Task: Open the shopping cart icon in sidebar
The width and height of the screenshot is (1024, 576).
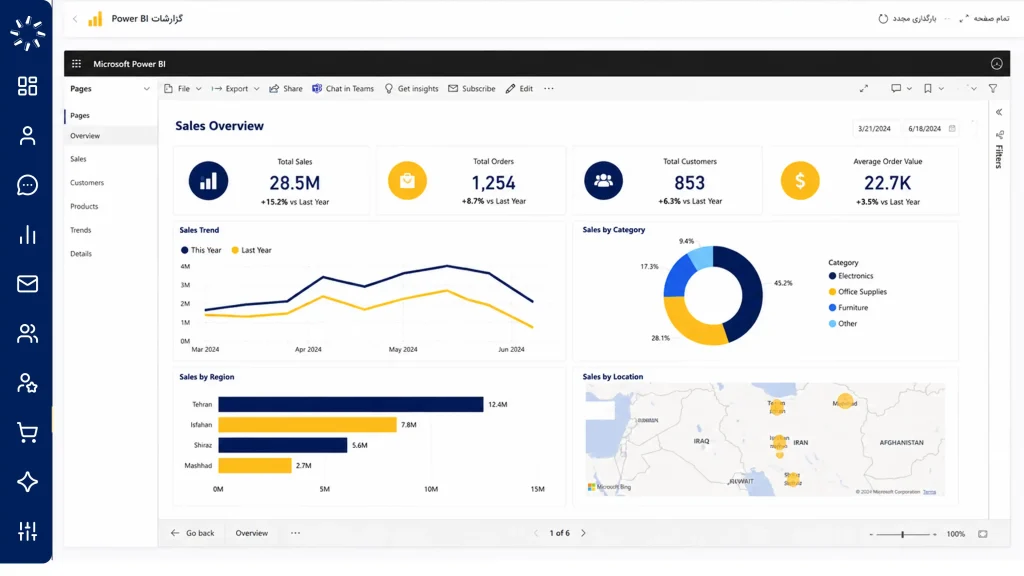Action: click(x=27, y=432)
